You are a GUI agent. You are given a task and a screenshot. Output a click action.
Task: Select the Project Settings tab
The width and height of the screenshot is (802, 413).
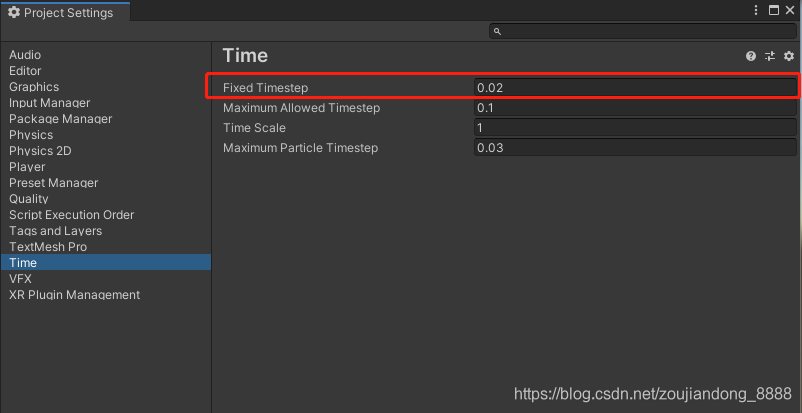[65, 12]
